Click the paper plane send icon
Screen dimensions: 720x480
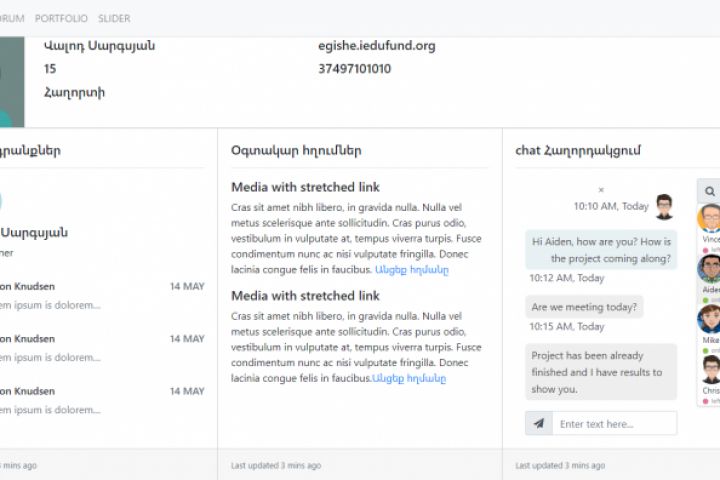(x=539, y=424)
